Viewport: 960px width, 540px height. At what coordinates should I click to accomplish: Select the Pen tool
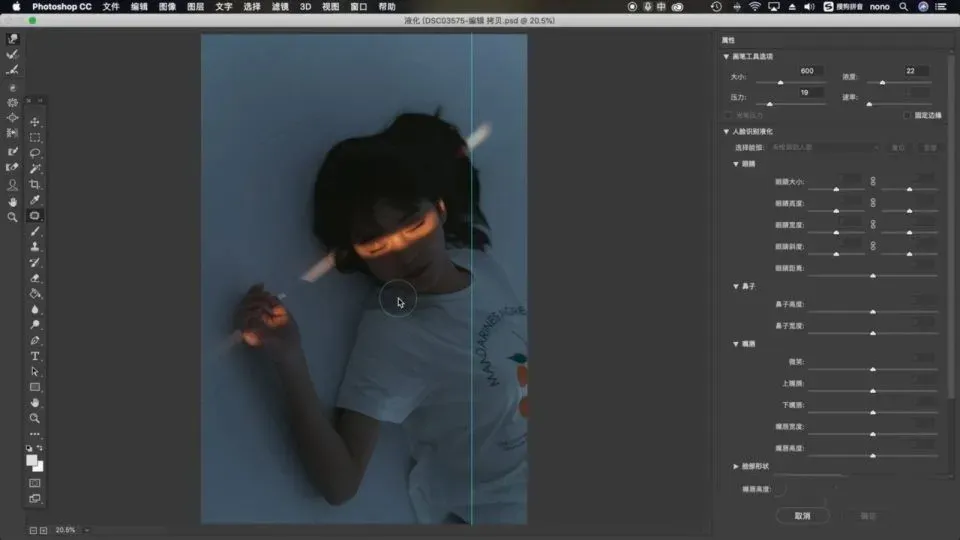[x=35, y=341]
